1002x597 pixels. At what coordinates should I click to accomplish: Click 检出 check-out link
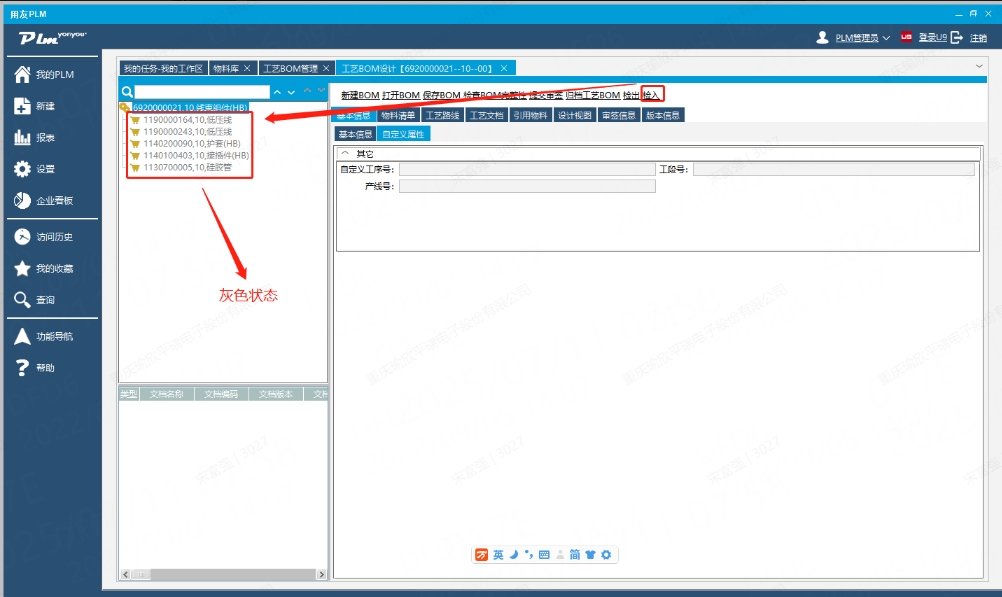pos(631,95)
